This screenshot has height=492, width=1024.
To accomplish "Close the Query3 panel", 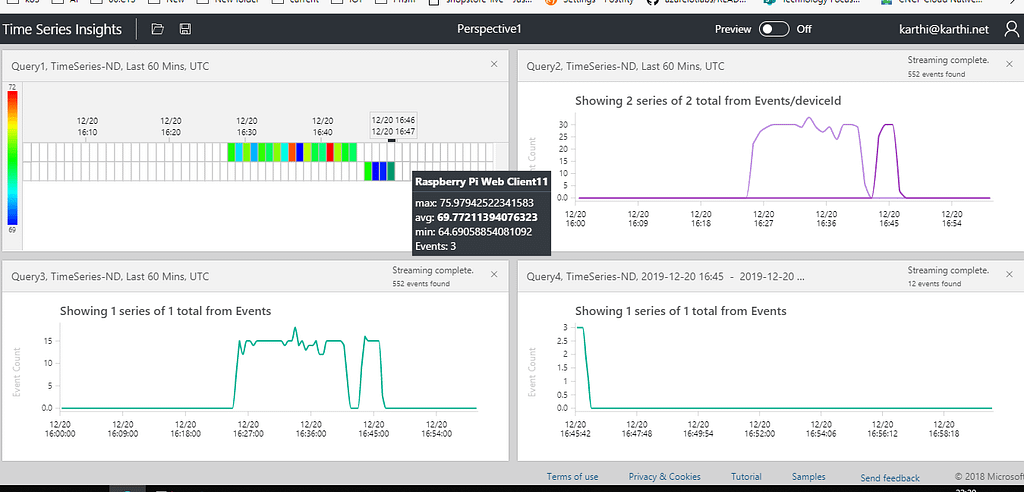I will (494, 274).
